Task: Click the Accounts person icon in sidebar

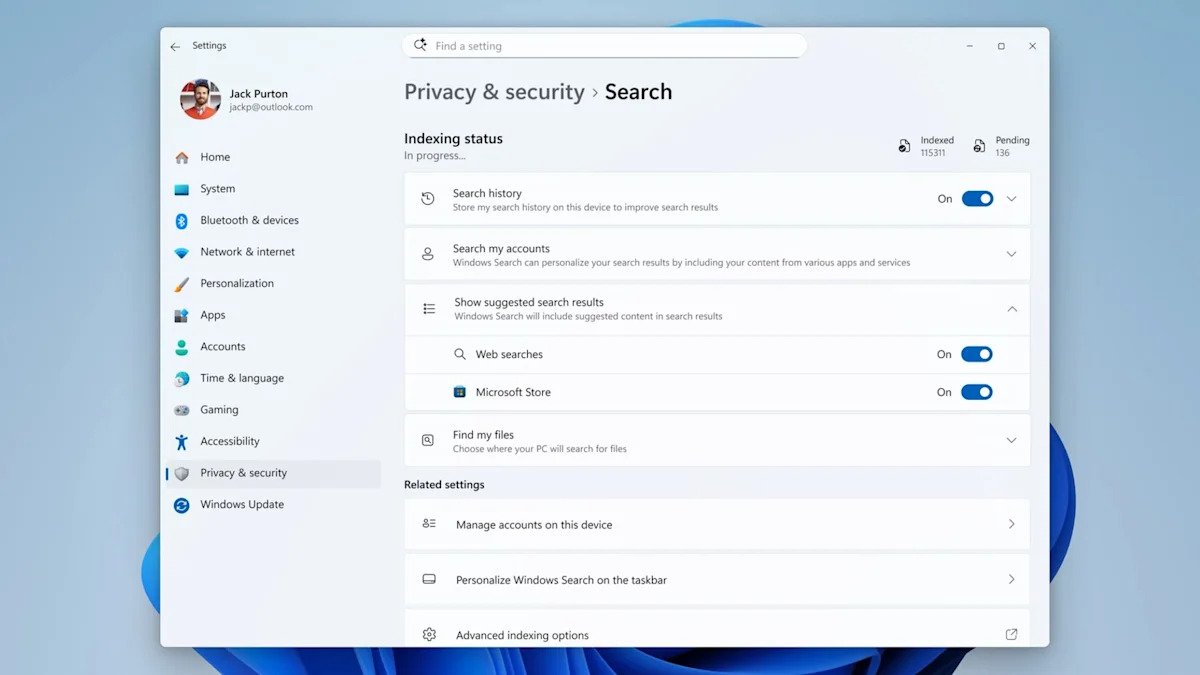Action: [x=181, y=347]
